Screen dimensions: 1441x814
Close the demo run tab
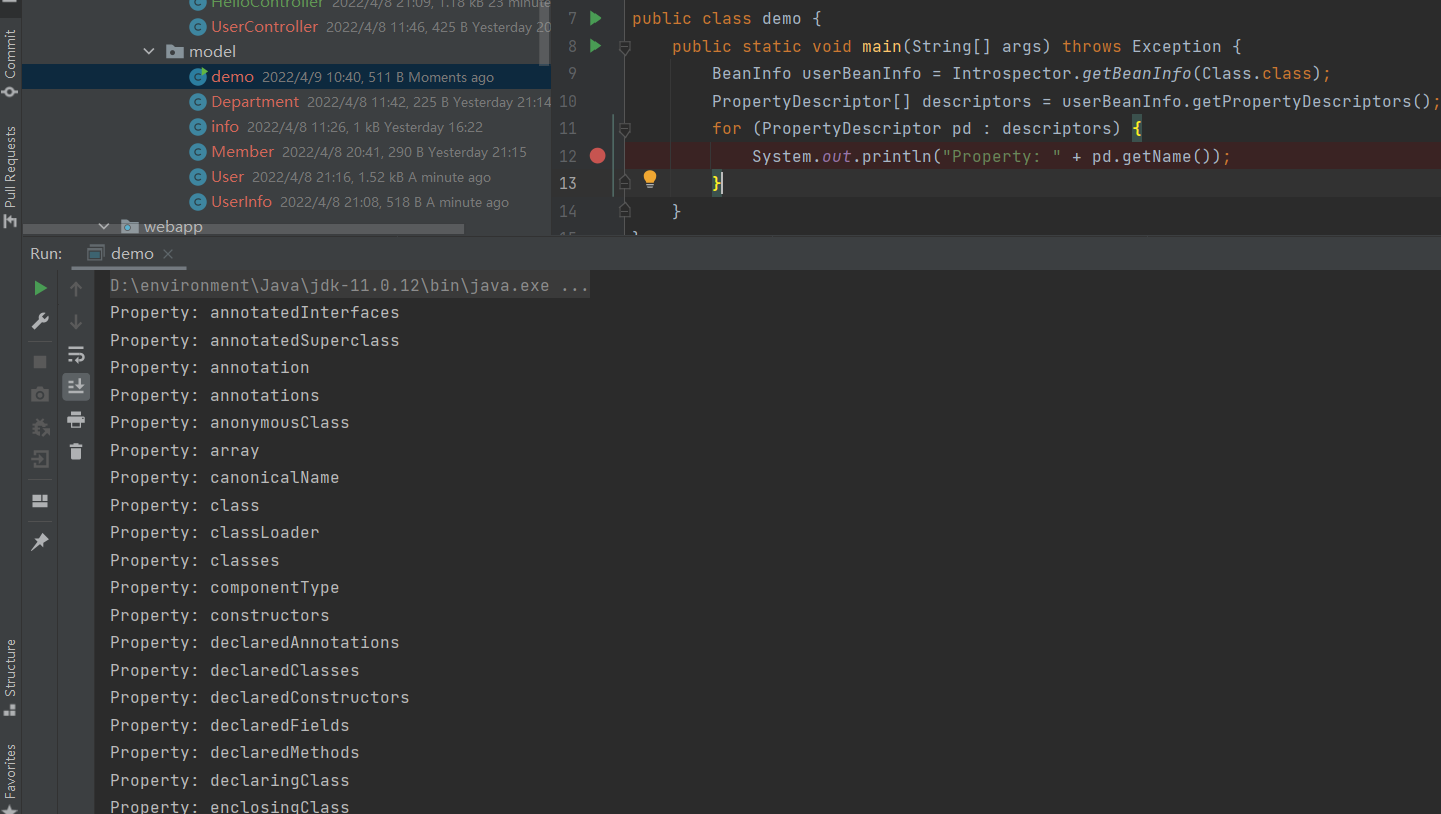pyautogui.click(x=168, y=254)
